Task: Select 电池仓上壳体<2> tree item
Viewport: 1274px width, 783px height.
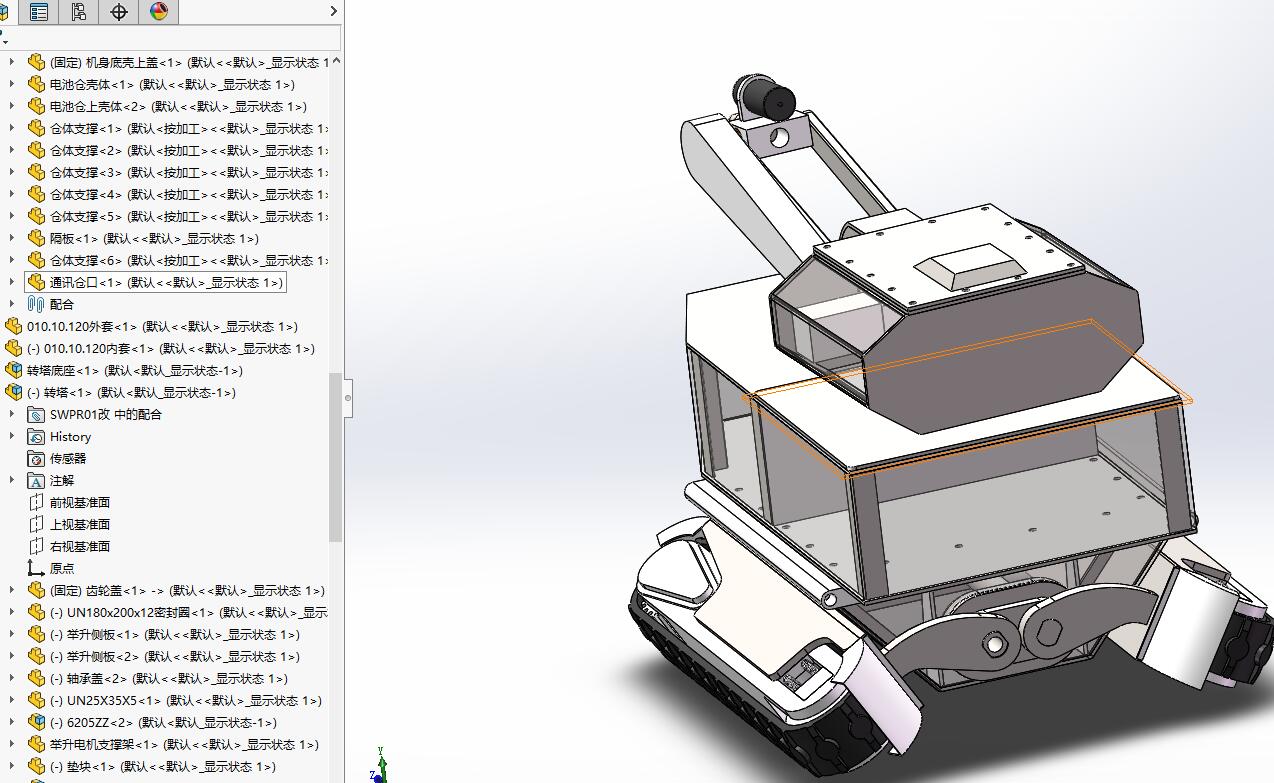Action: point(178,106)
